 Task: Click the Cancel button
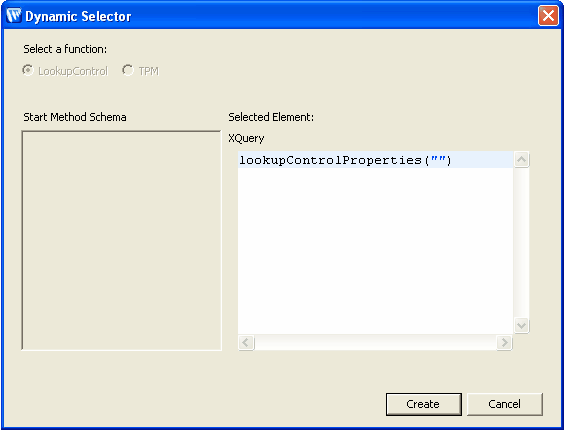[x=505, y=404]
